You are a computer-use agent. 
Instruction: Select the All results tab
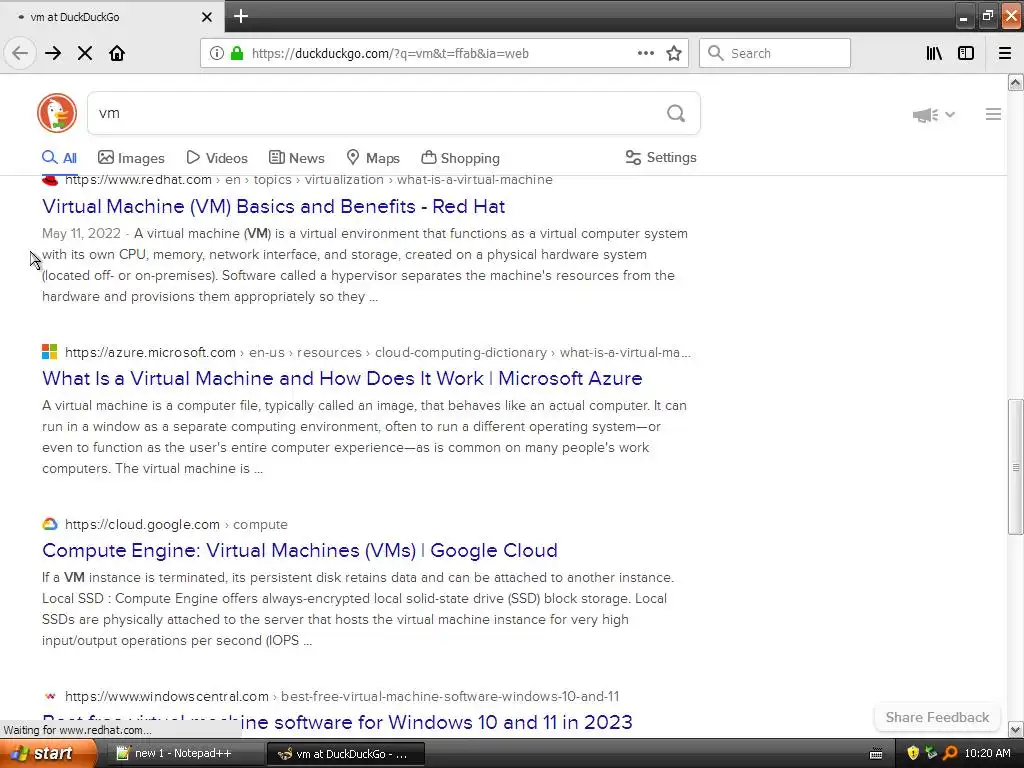click(59, 158)
